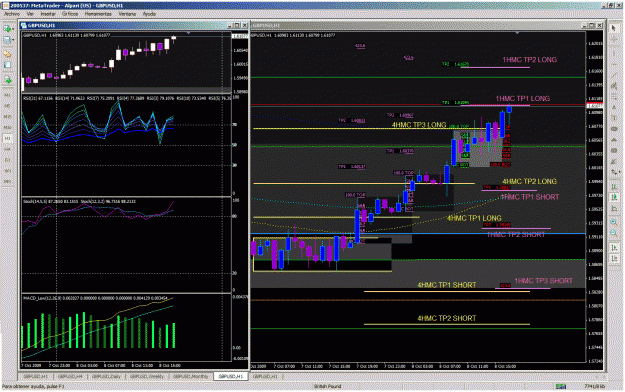
Task: Switch to the W1 timeframe
Action: coord(8,171)
